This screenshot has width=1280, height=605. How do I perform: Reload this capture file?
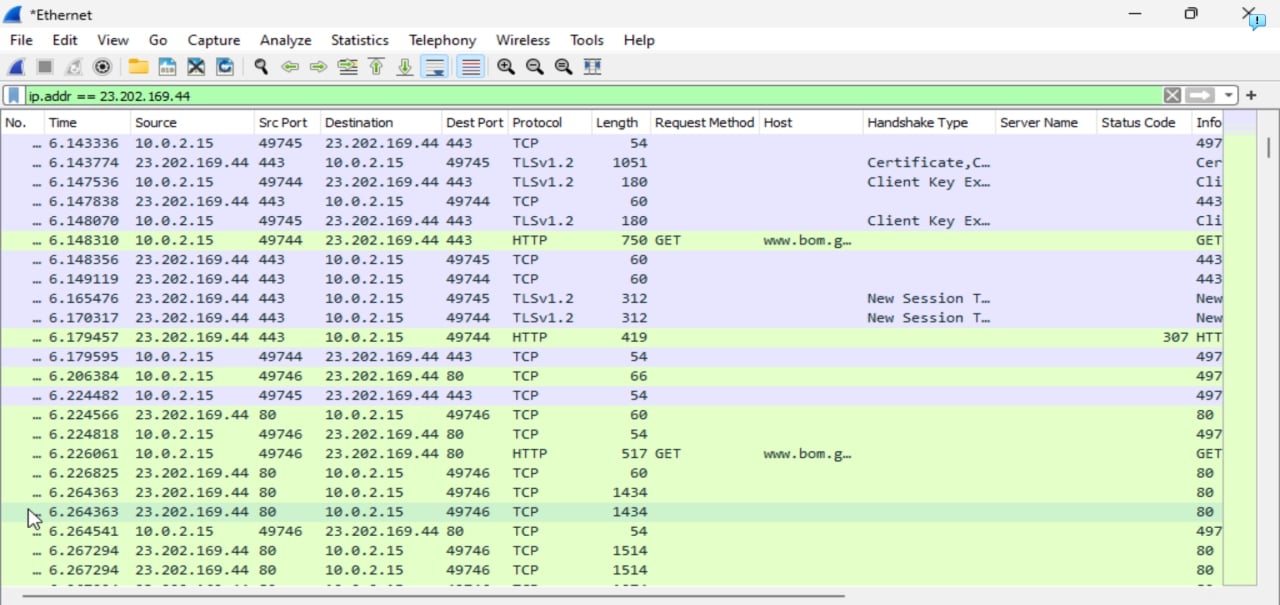click(x=225, y=67)
